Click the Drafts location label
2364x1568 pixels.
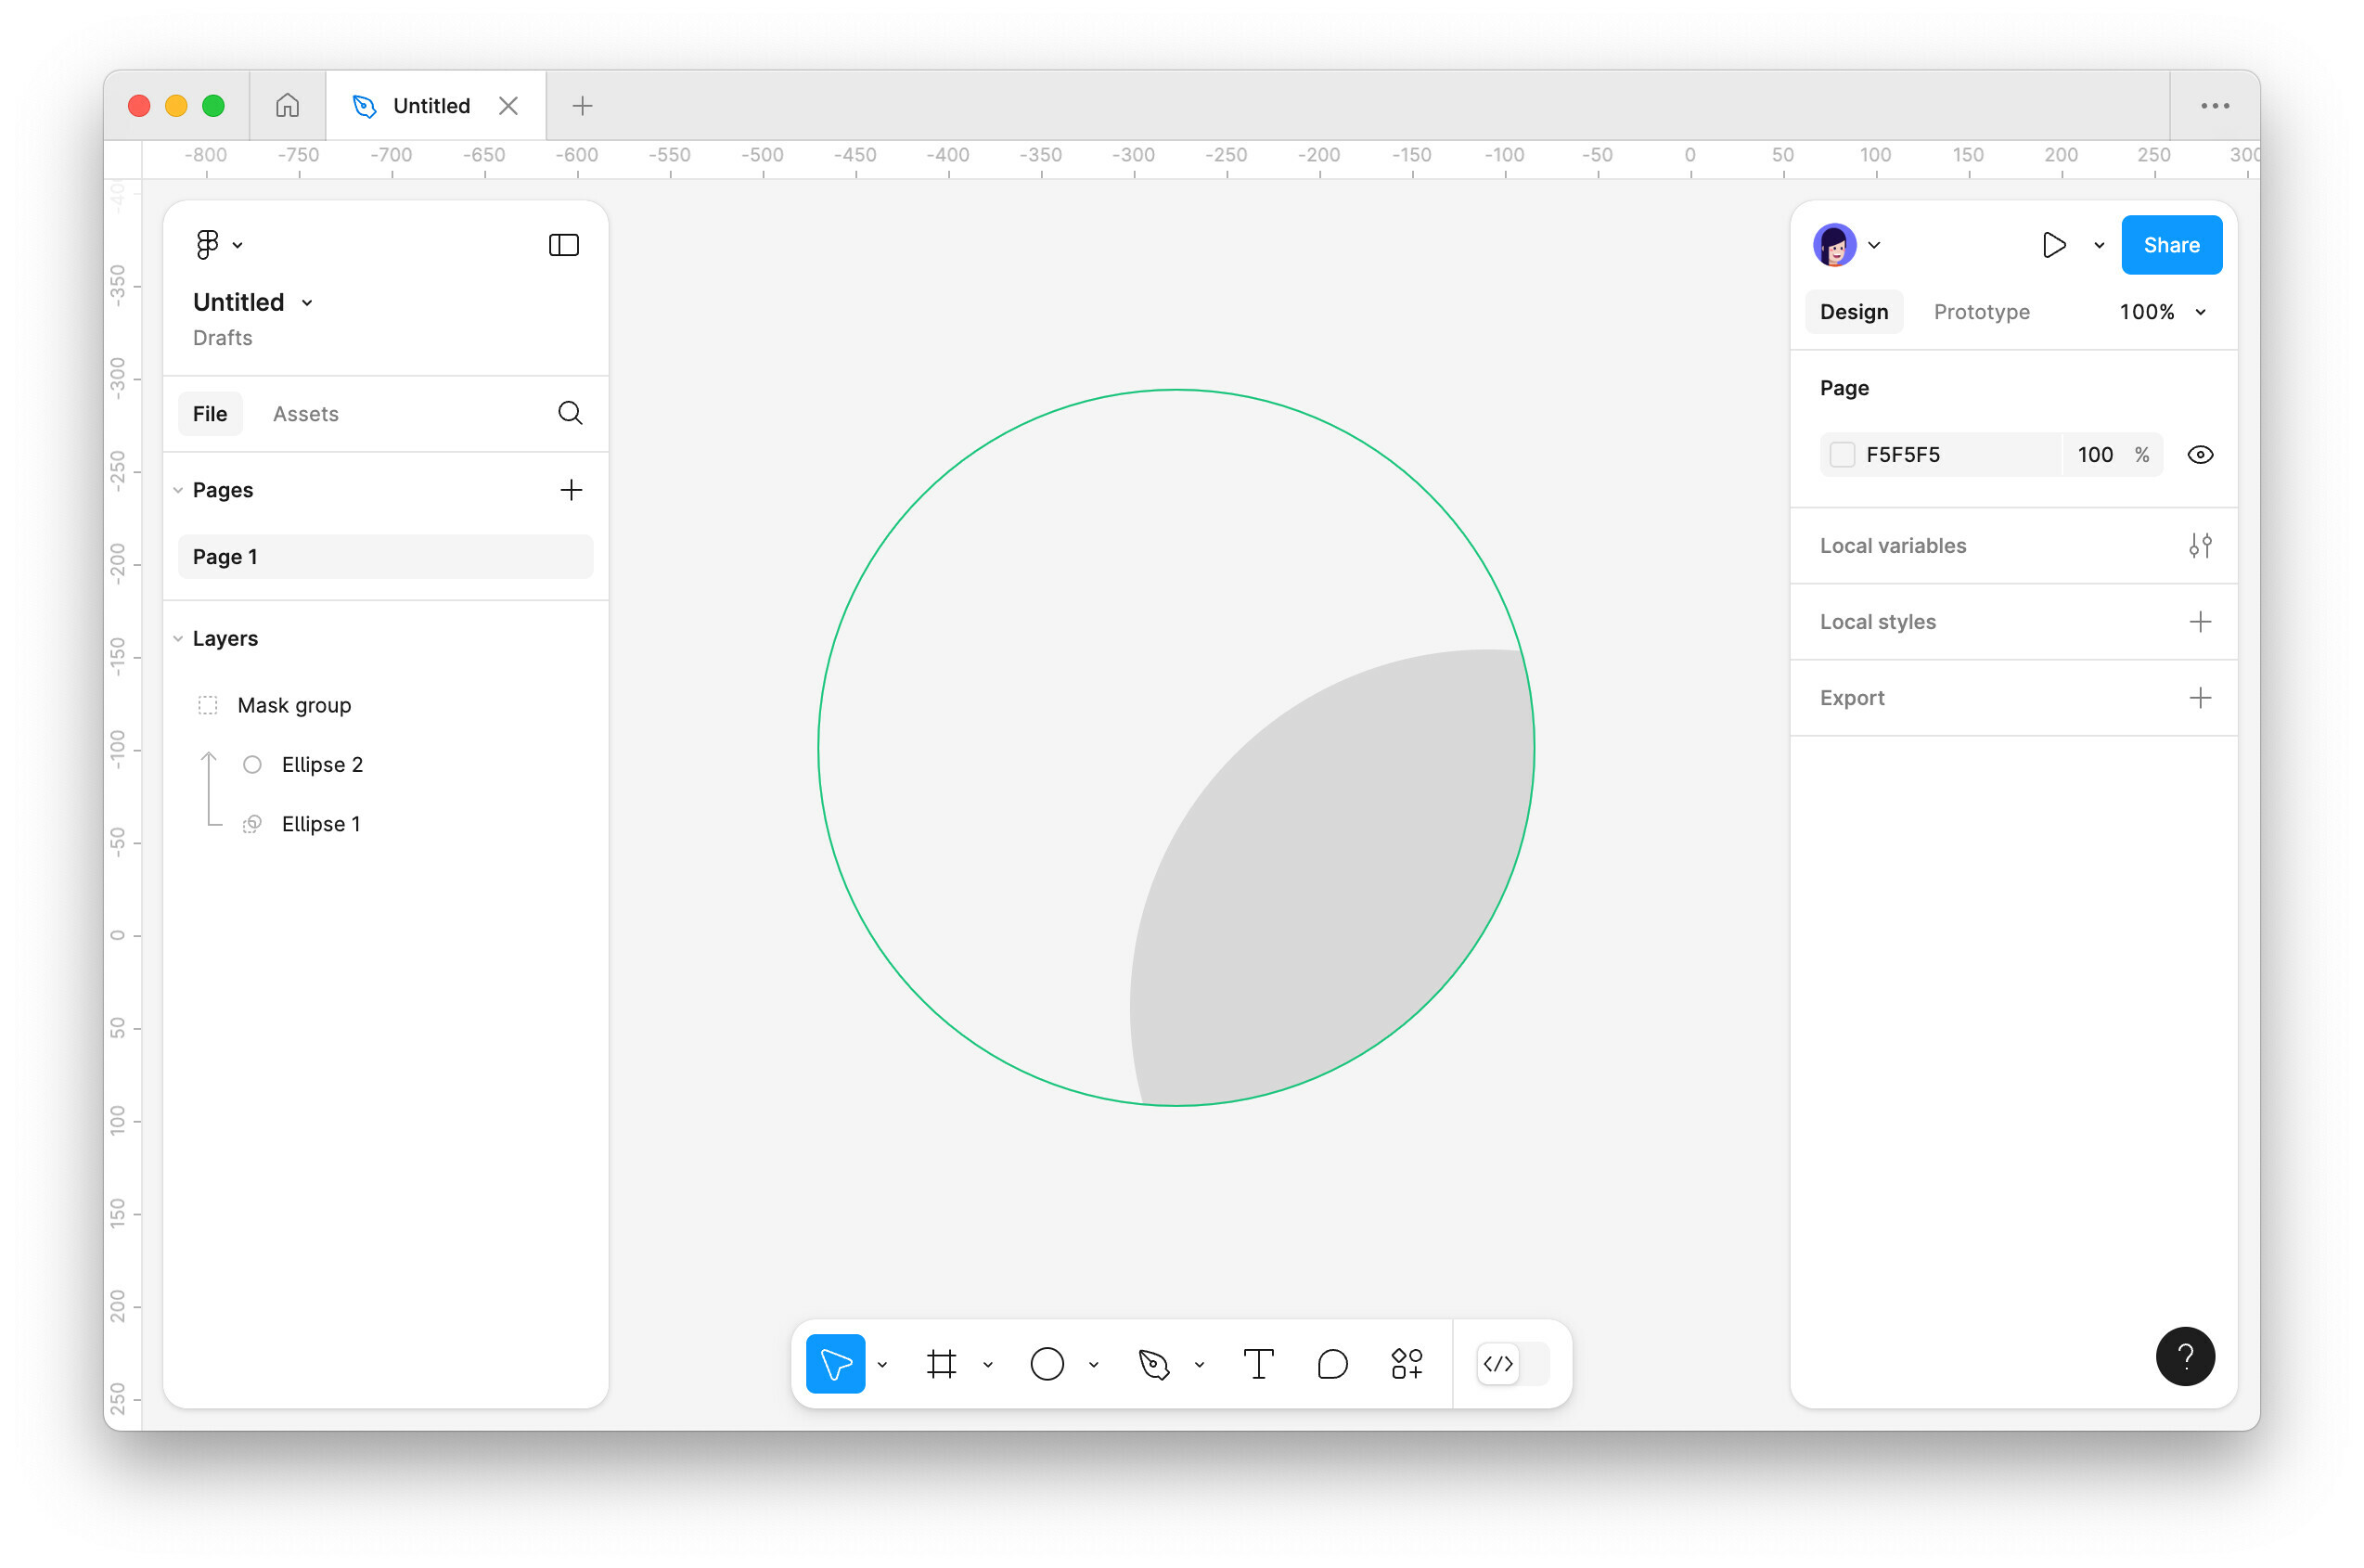pyautogui.click(x=222, y=338)
